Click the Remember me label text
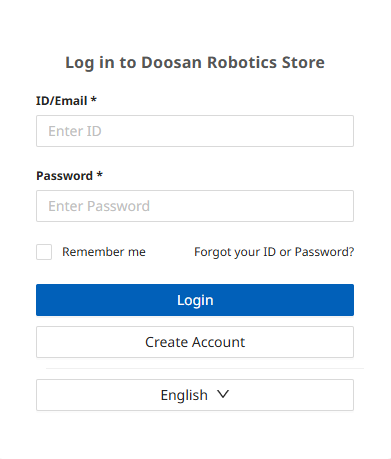 pos(104,252)
